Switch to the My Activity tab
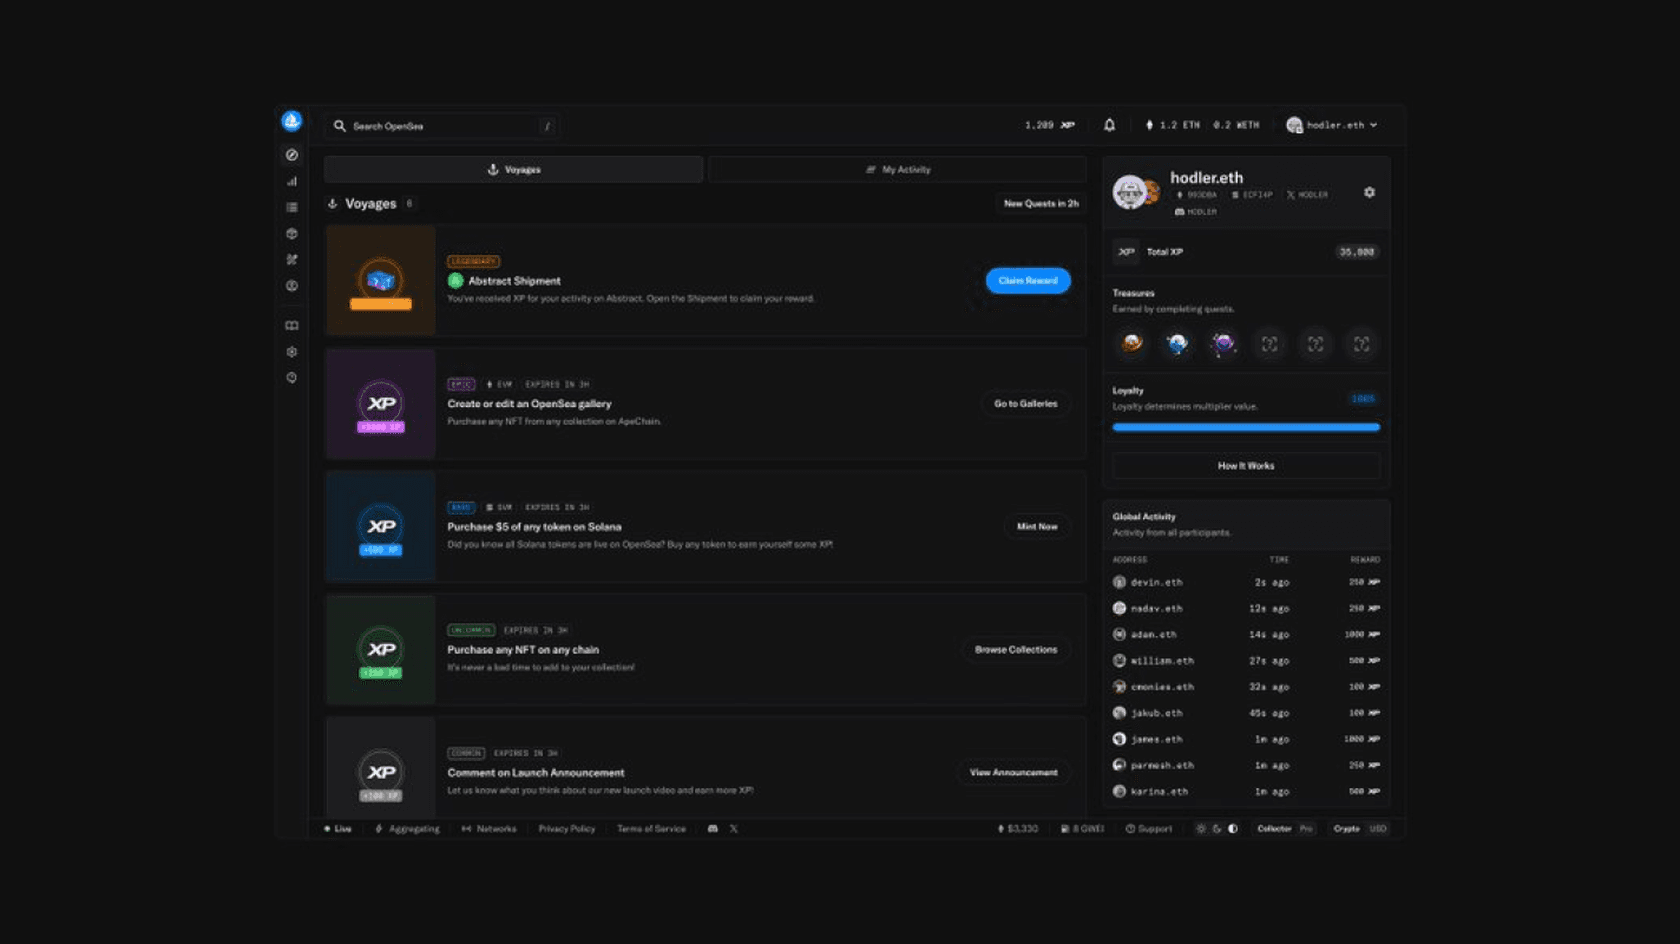Viewport: 1680px width, 944px height. 897,169
